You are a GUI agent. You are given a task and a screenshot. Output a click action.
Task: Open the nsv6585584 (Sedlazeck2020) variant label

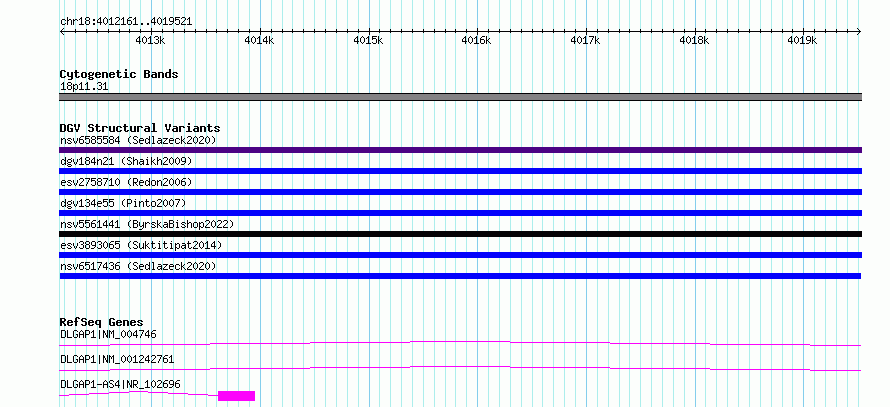138,140
